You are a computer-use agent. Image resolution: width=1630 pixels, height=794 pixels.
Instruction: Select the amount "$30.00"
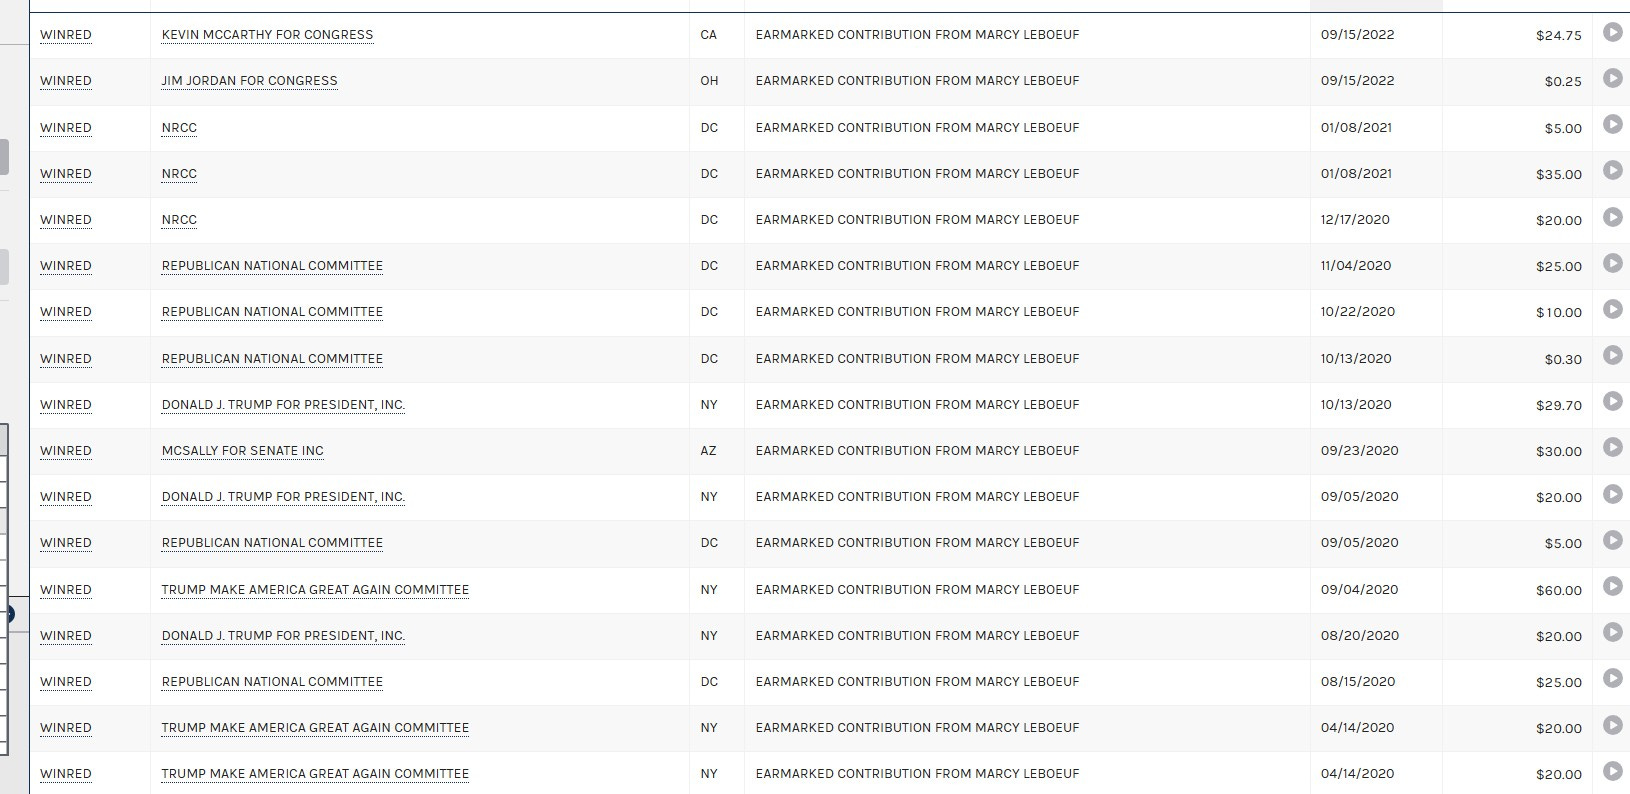(1559, 451)
